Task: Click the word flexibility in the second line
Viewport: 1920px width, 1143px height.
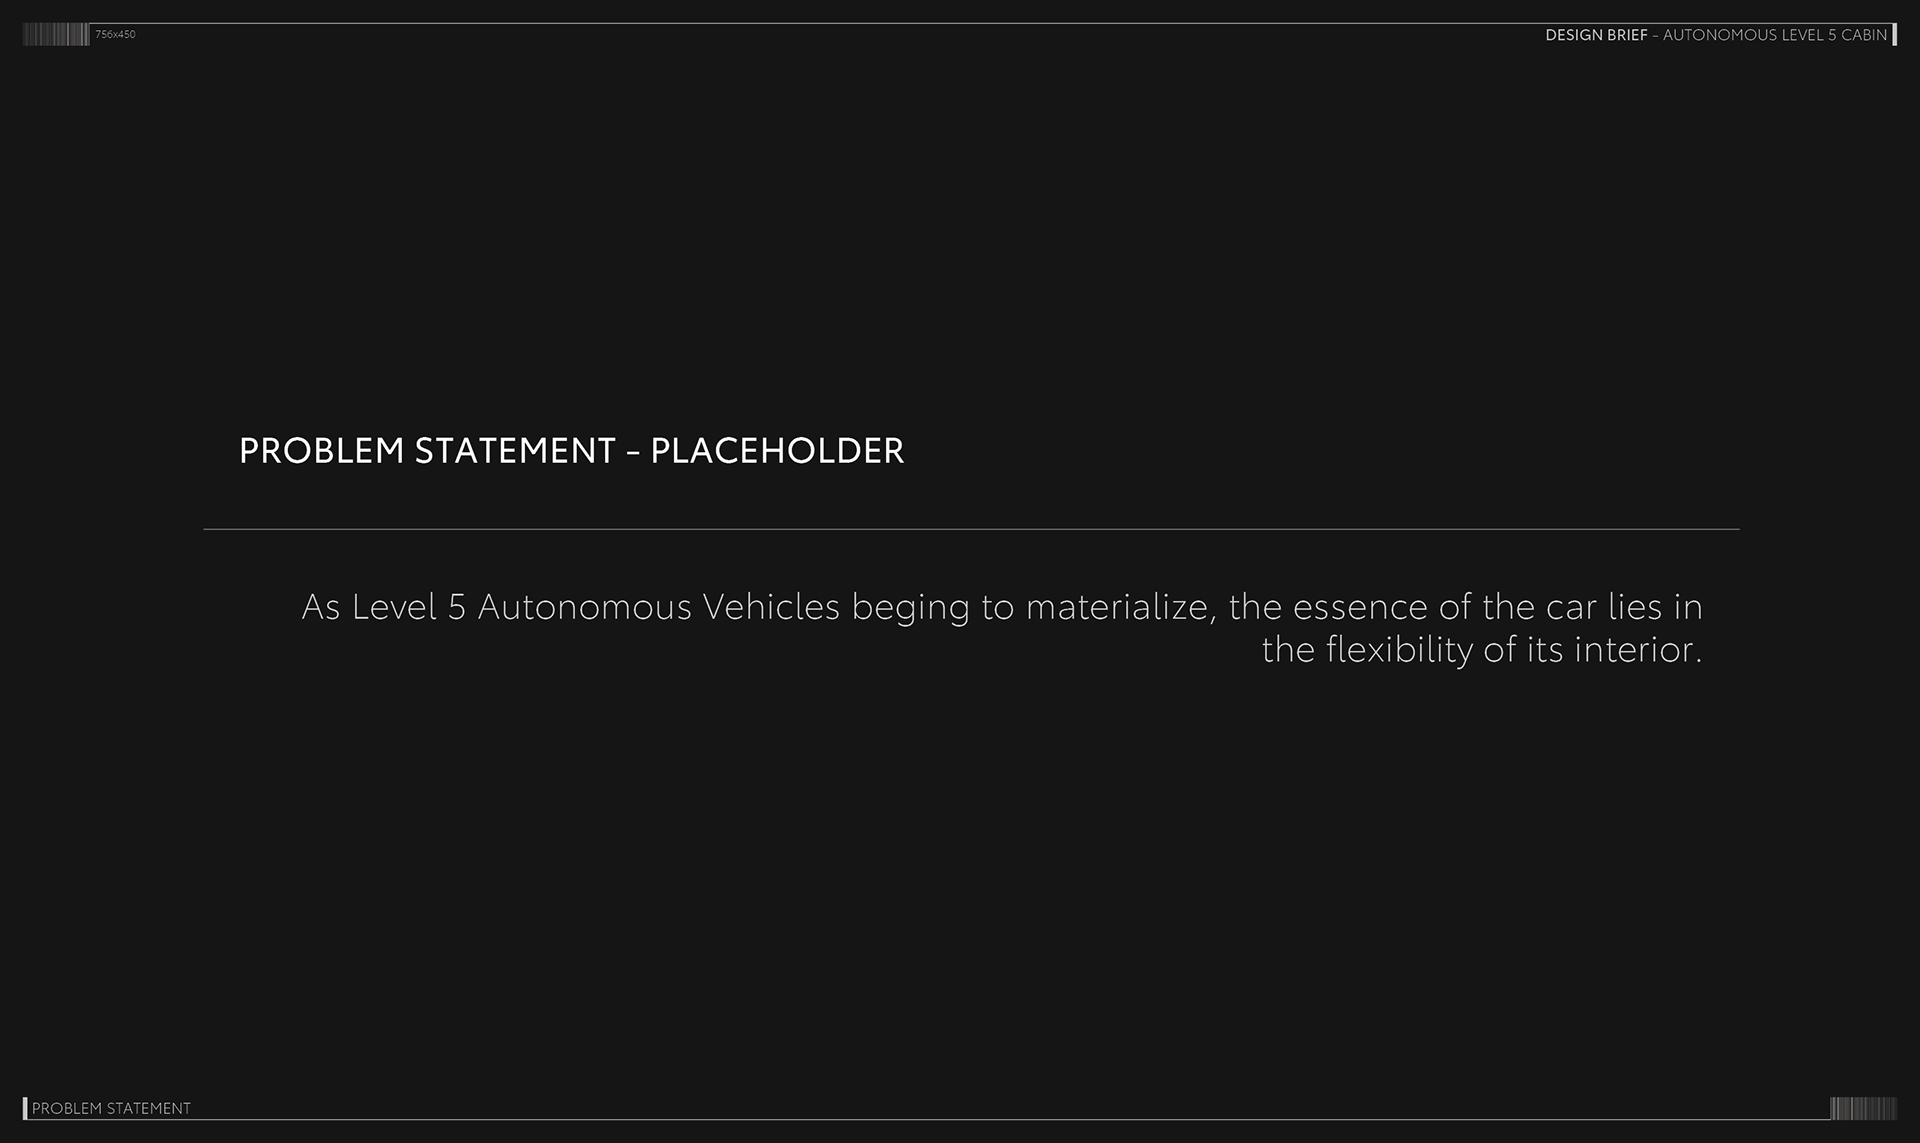Action: pos(1399,651)
